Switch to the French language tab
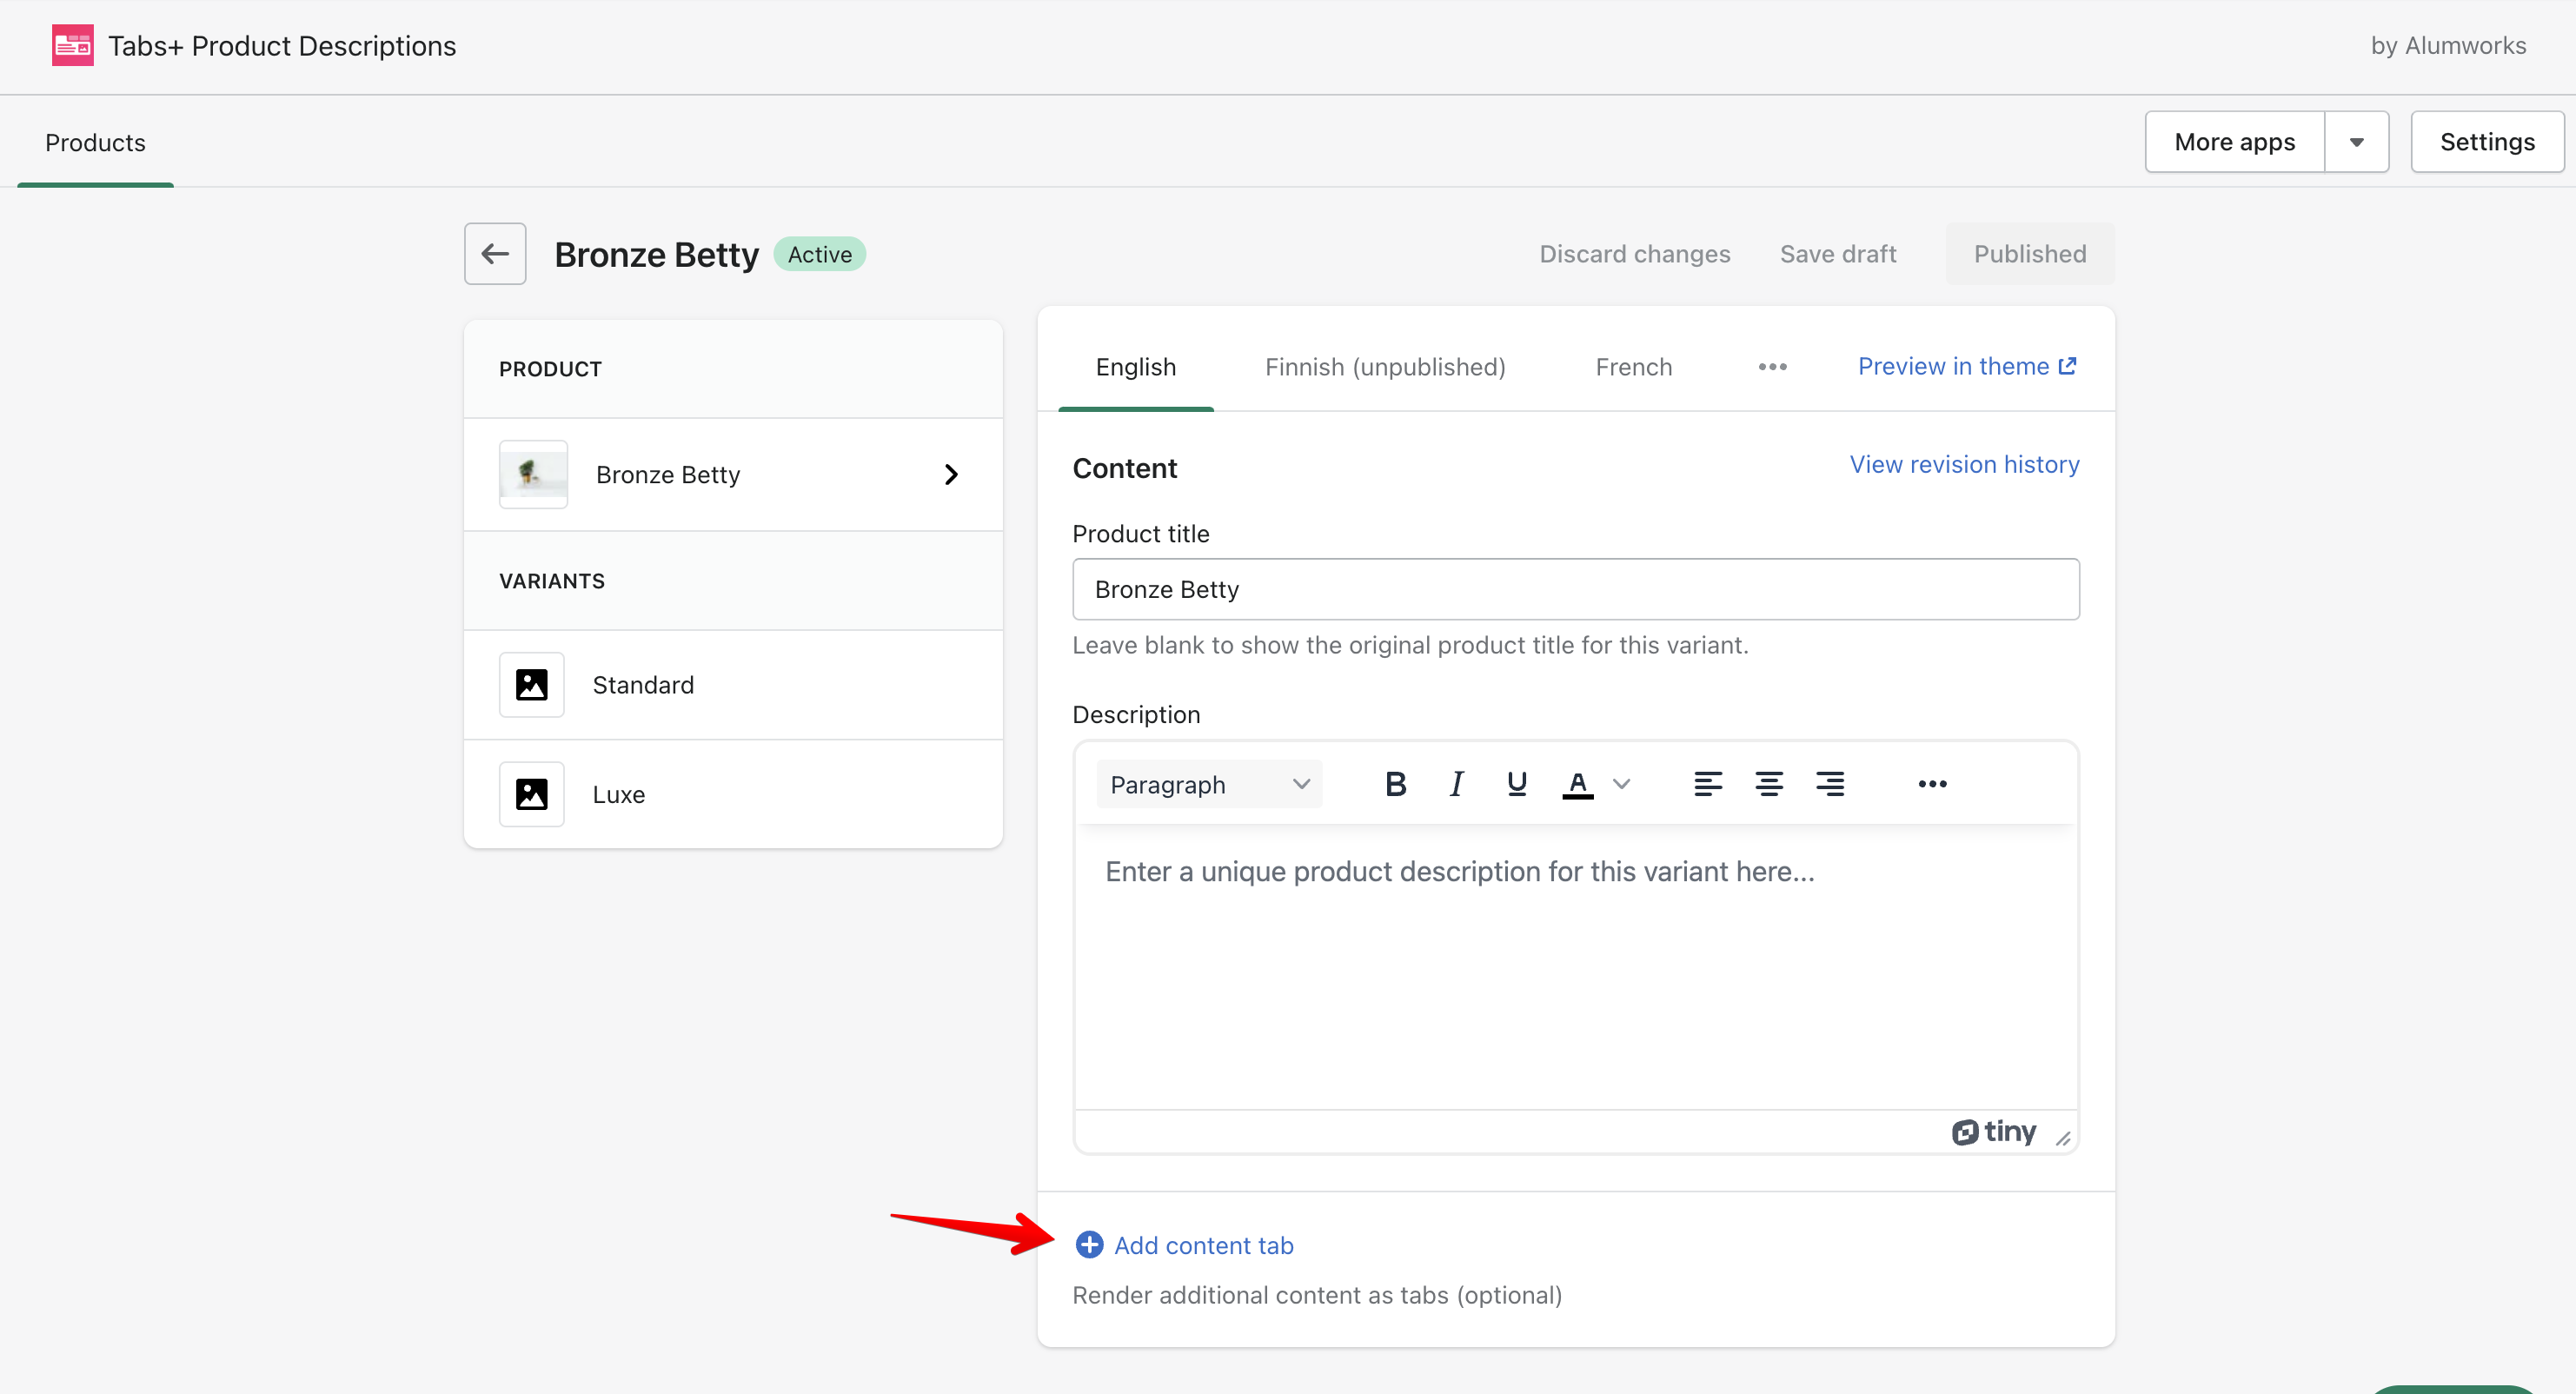This screenshot has width=2576, height=1394. [1636, 366]
